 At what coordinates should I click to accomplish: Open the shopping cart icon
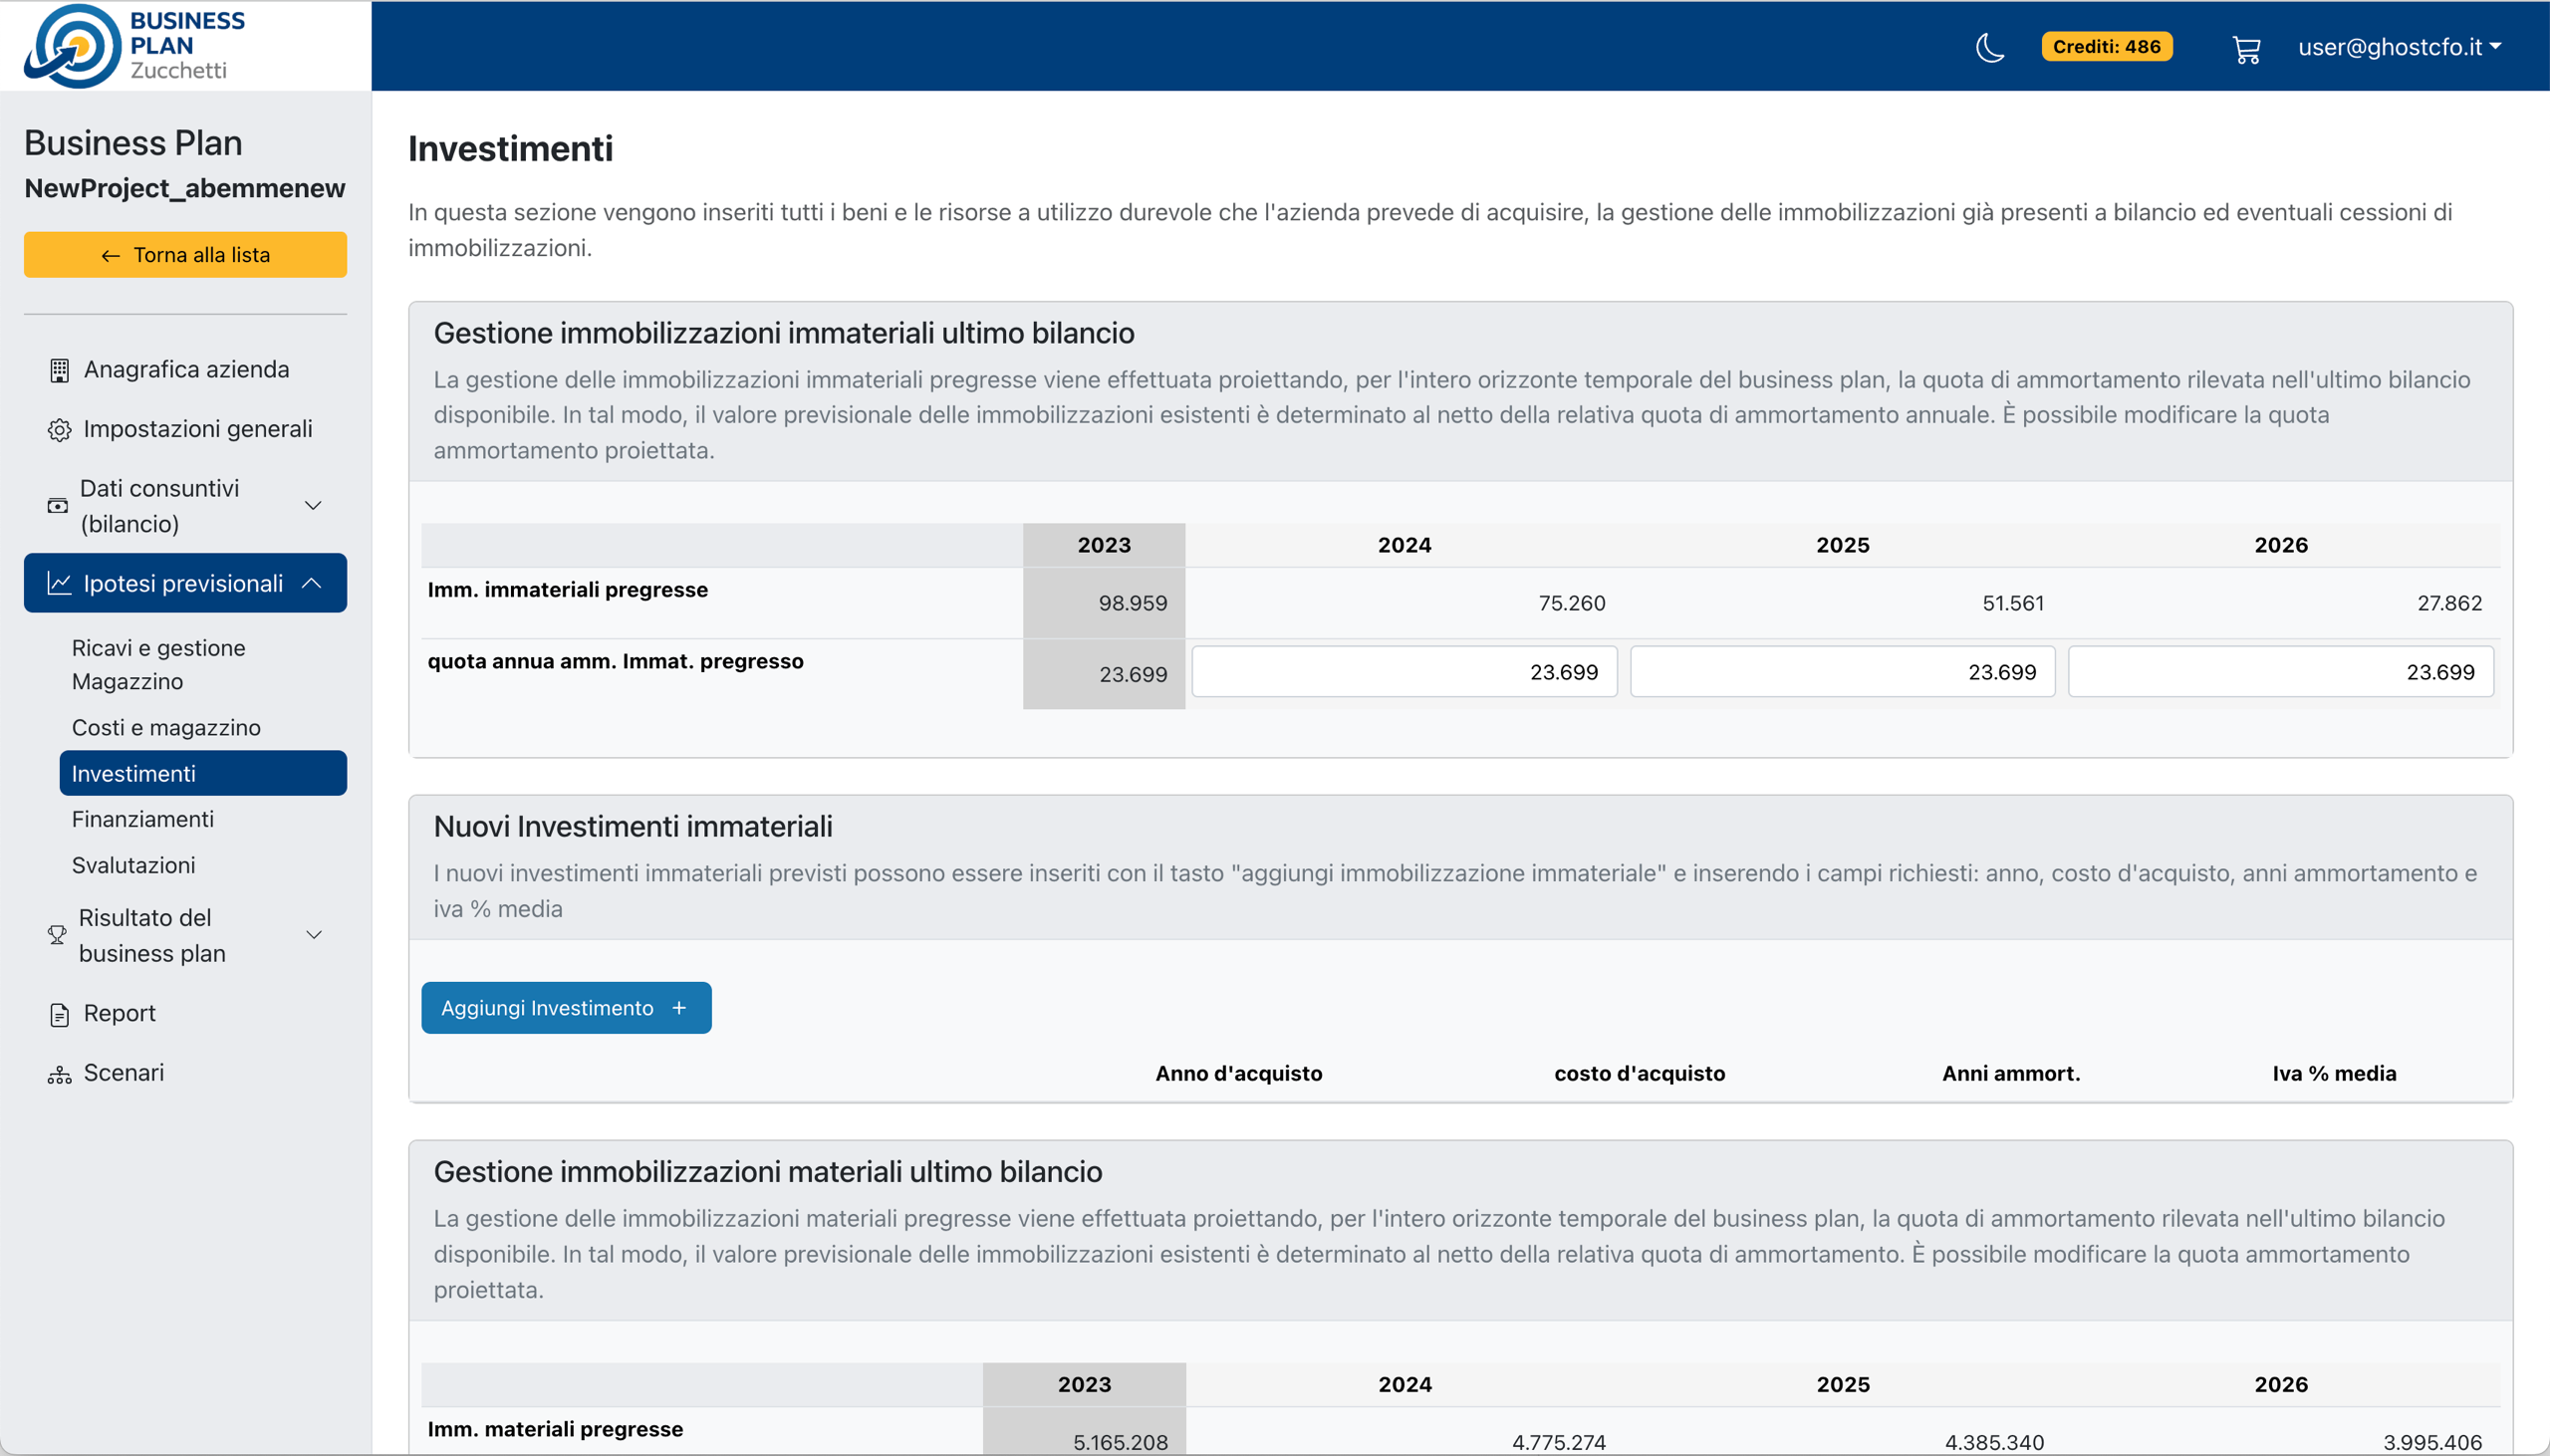2246,49
